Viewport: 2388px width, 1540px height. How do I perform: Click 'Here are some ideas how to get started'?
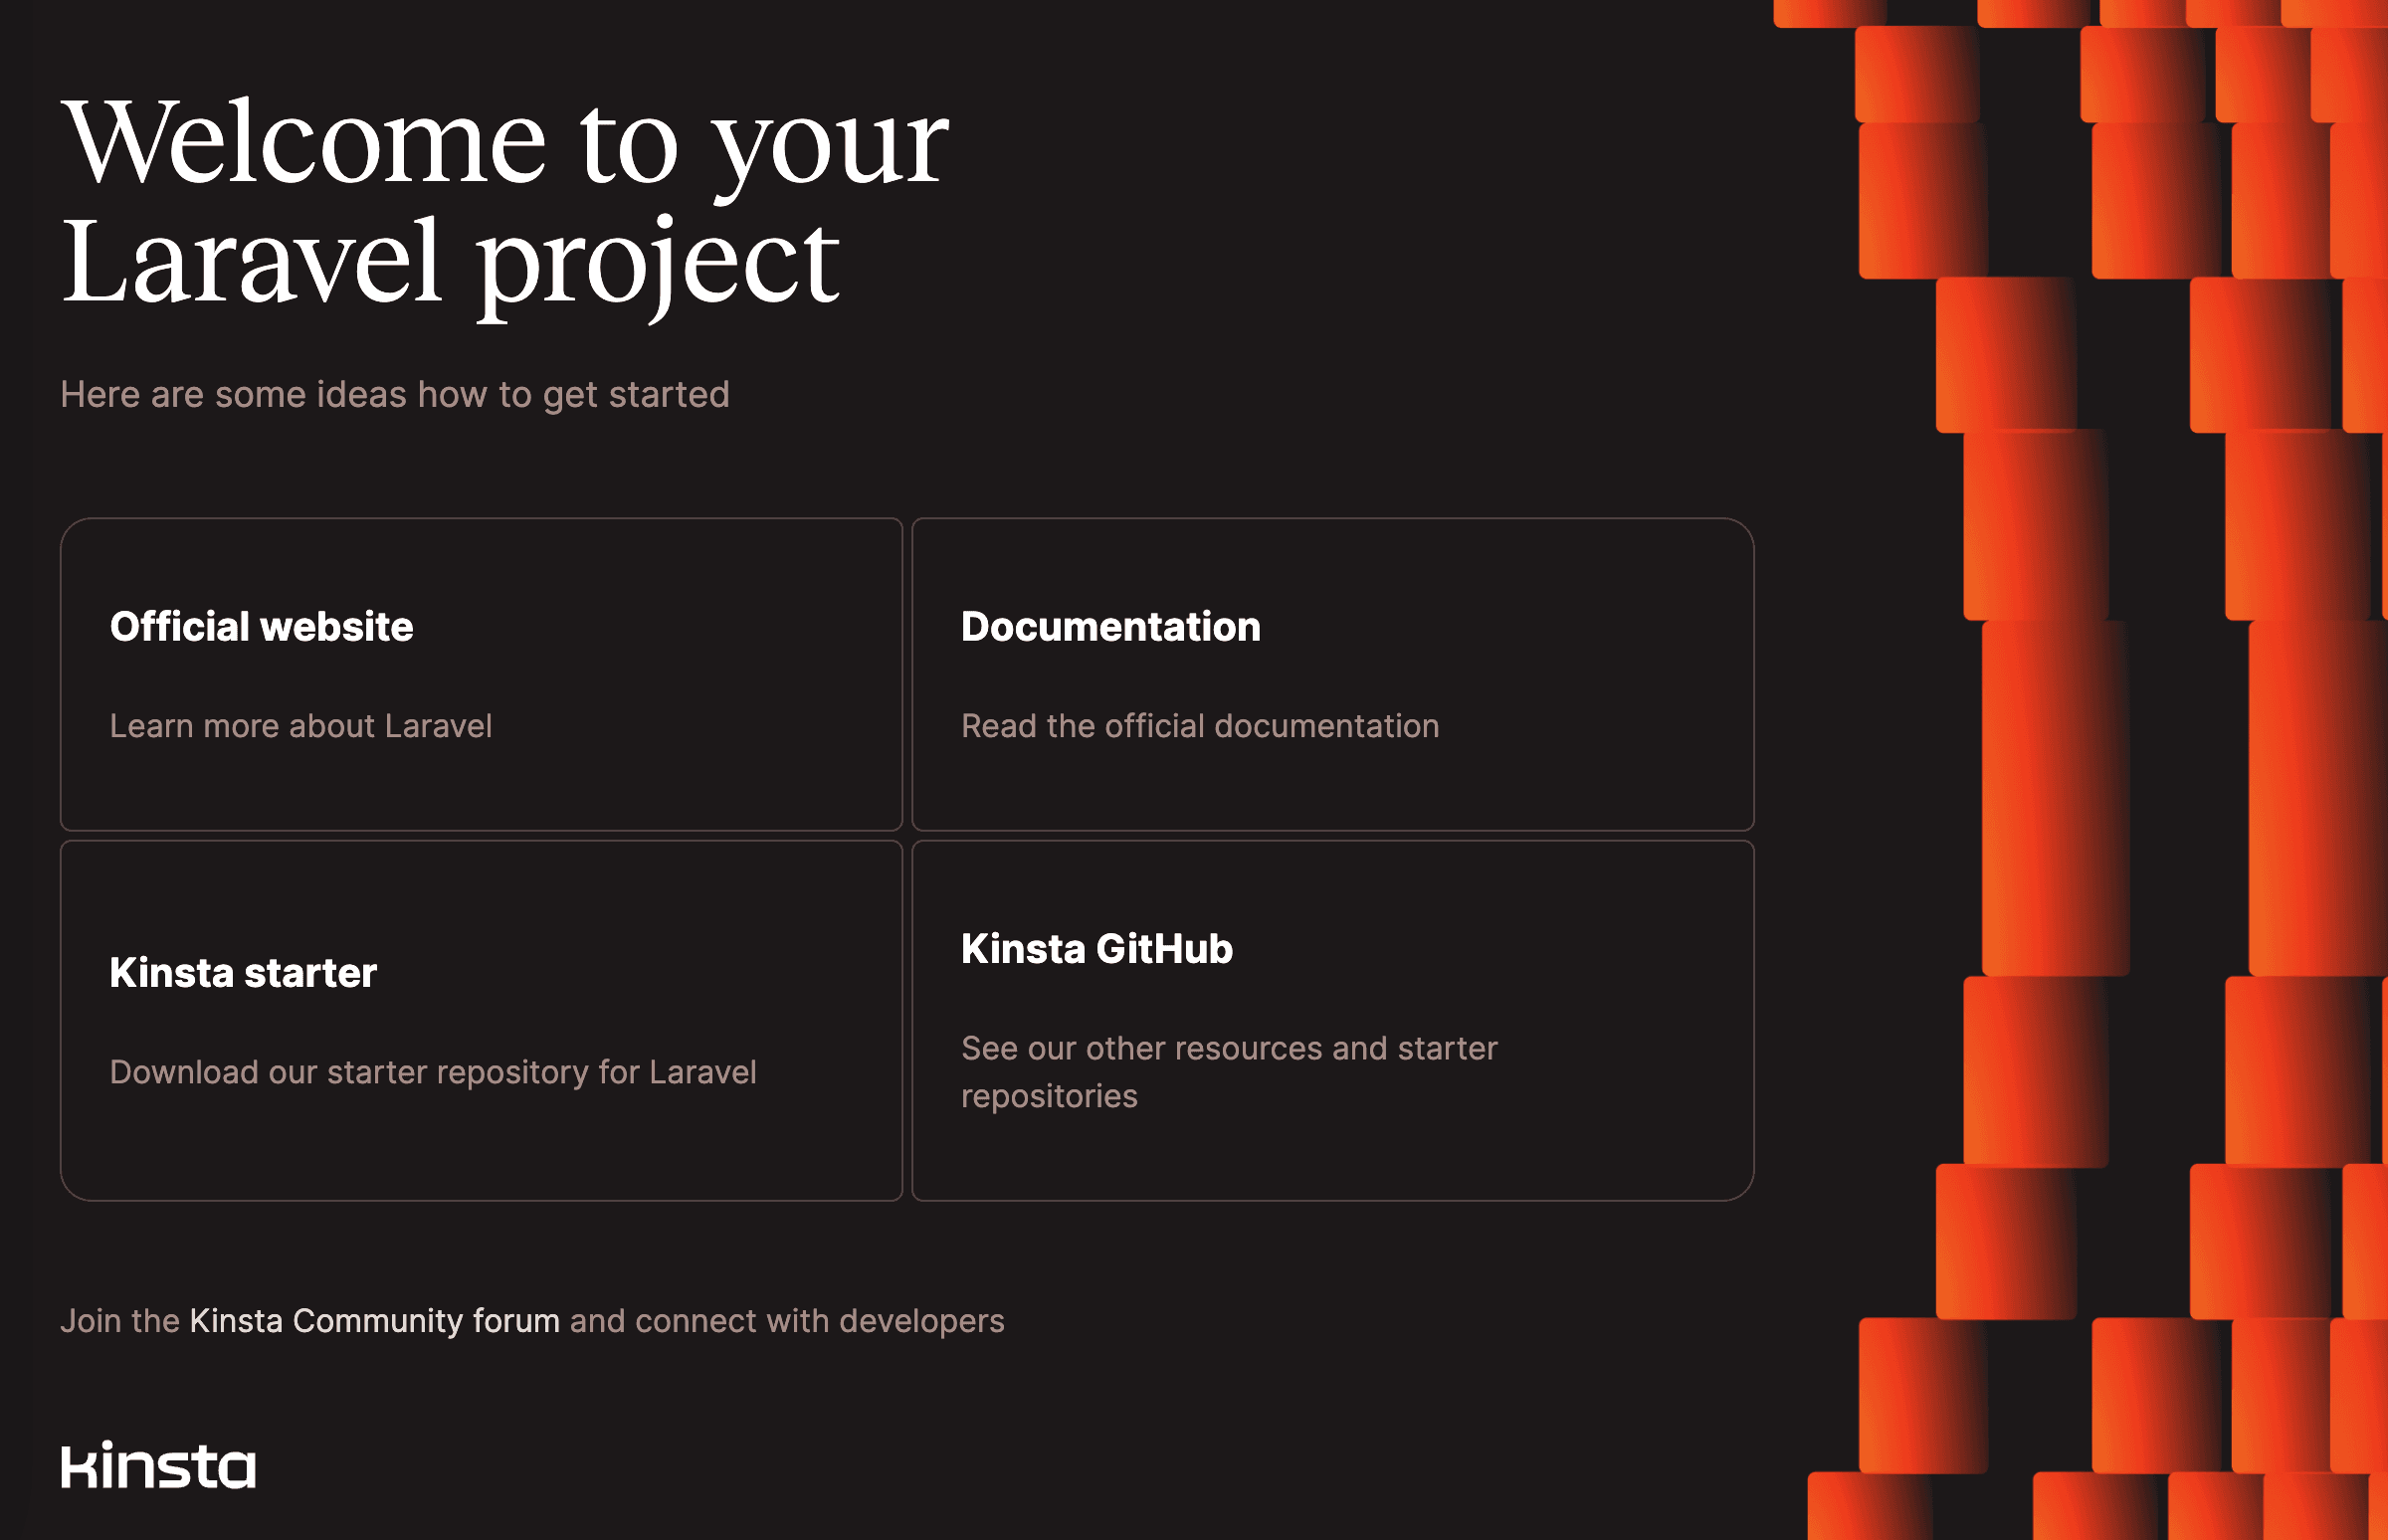click(396, 394)
